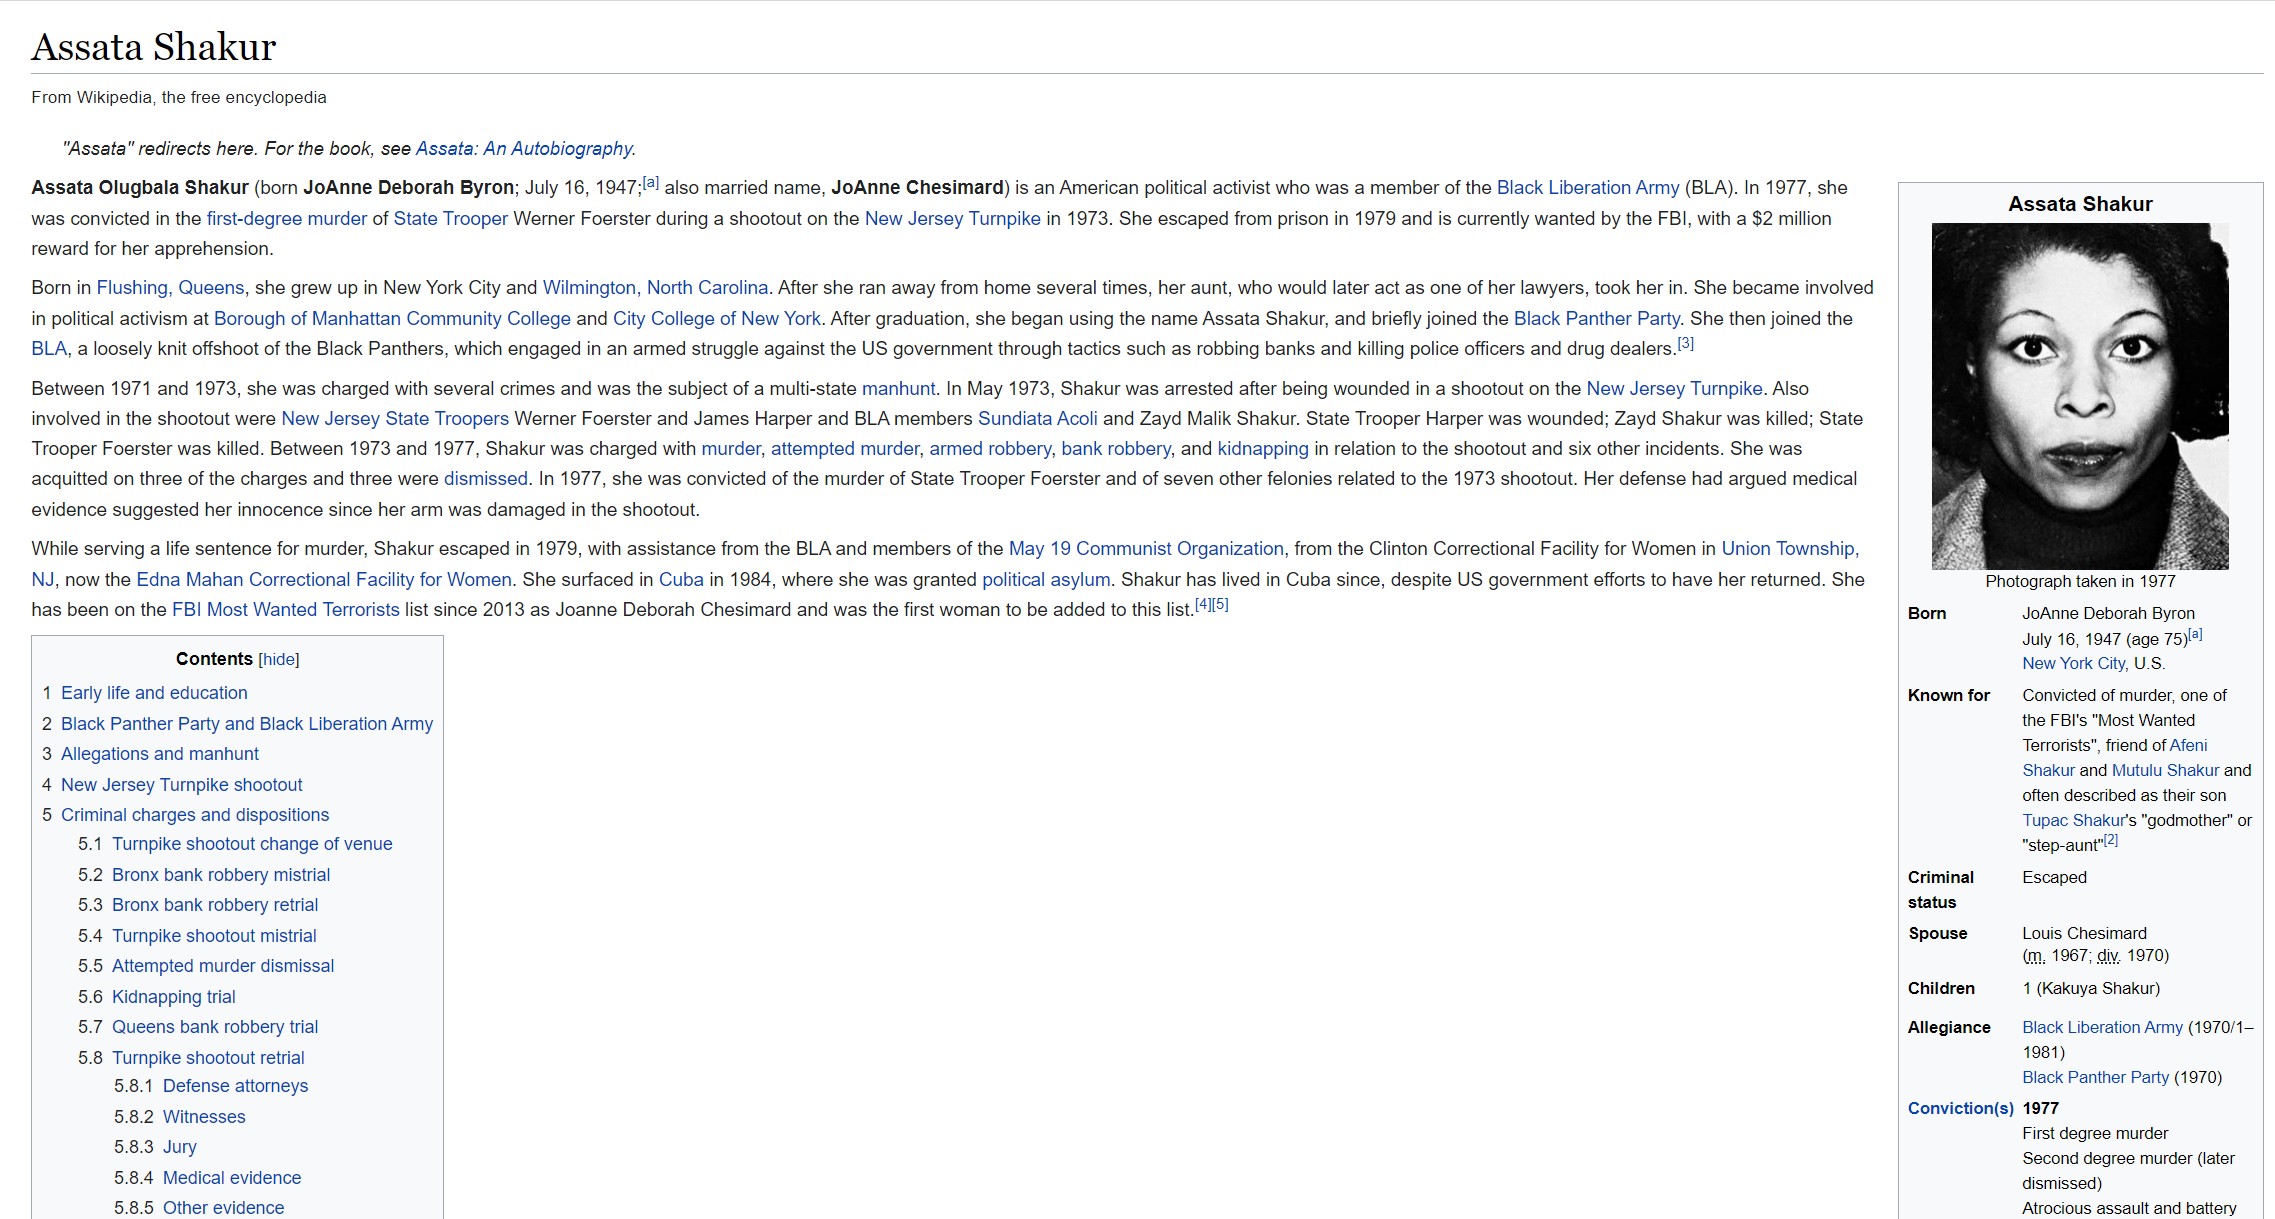Open the Assata Shakur 1977 photograph

click(x=2080, y=397)
